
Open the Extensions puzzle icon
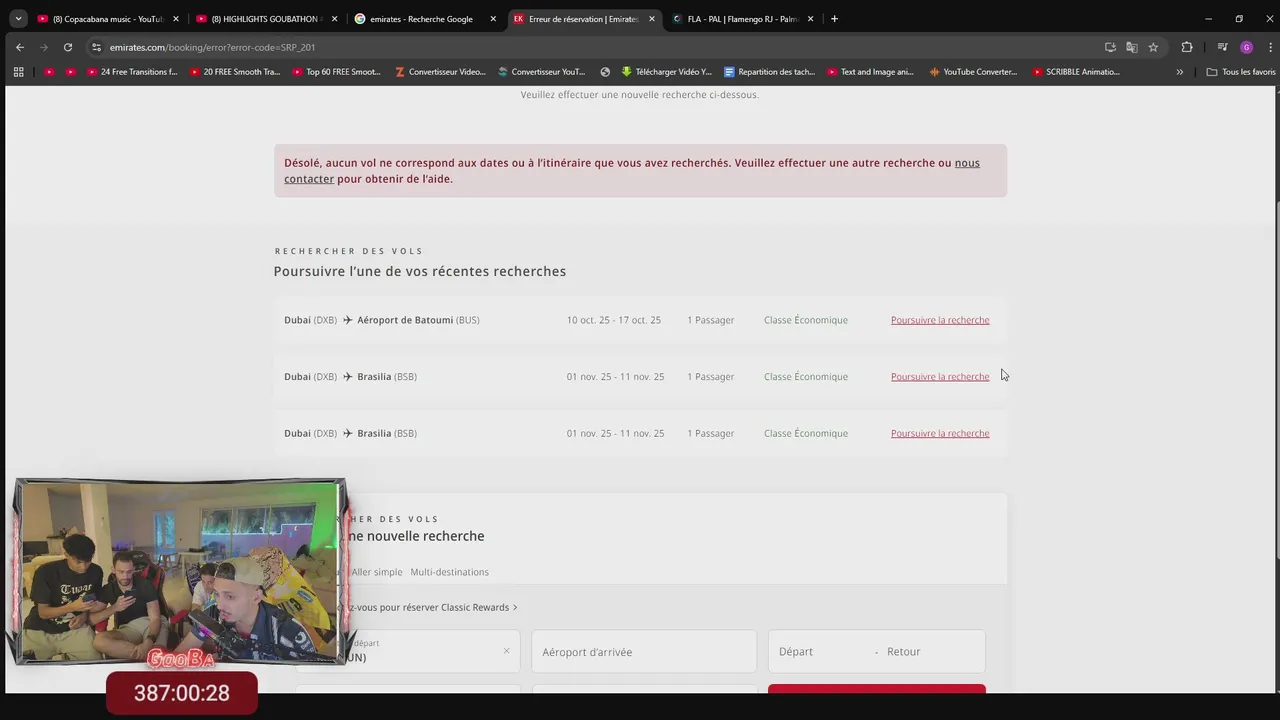[x=1187, y=47]
